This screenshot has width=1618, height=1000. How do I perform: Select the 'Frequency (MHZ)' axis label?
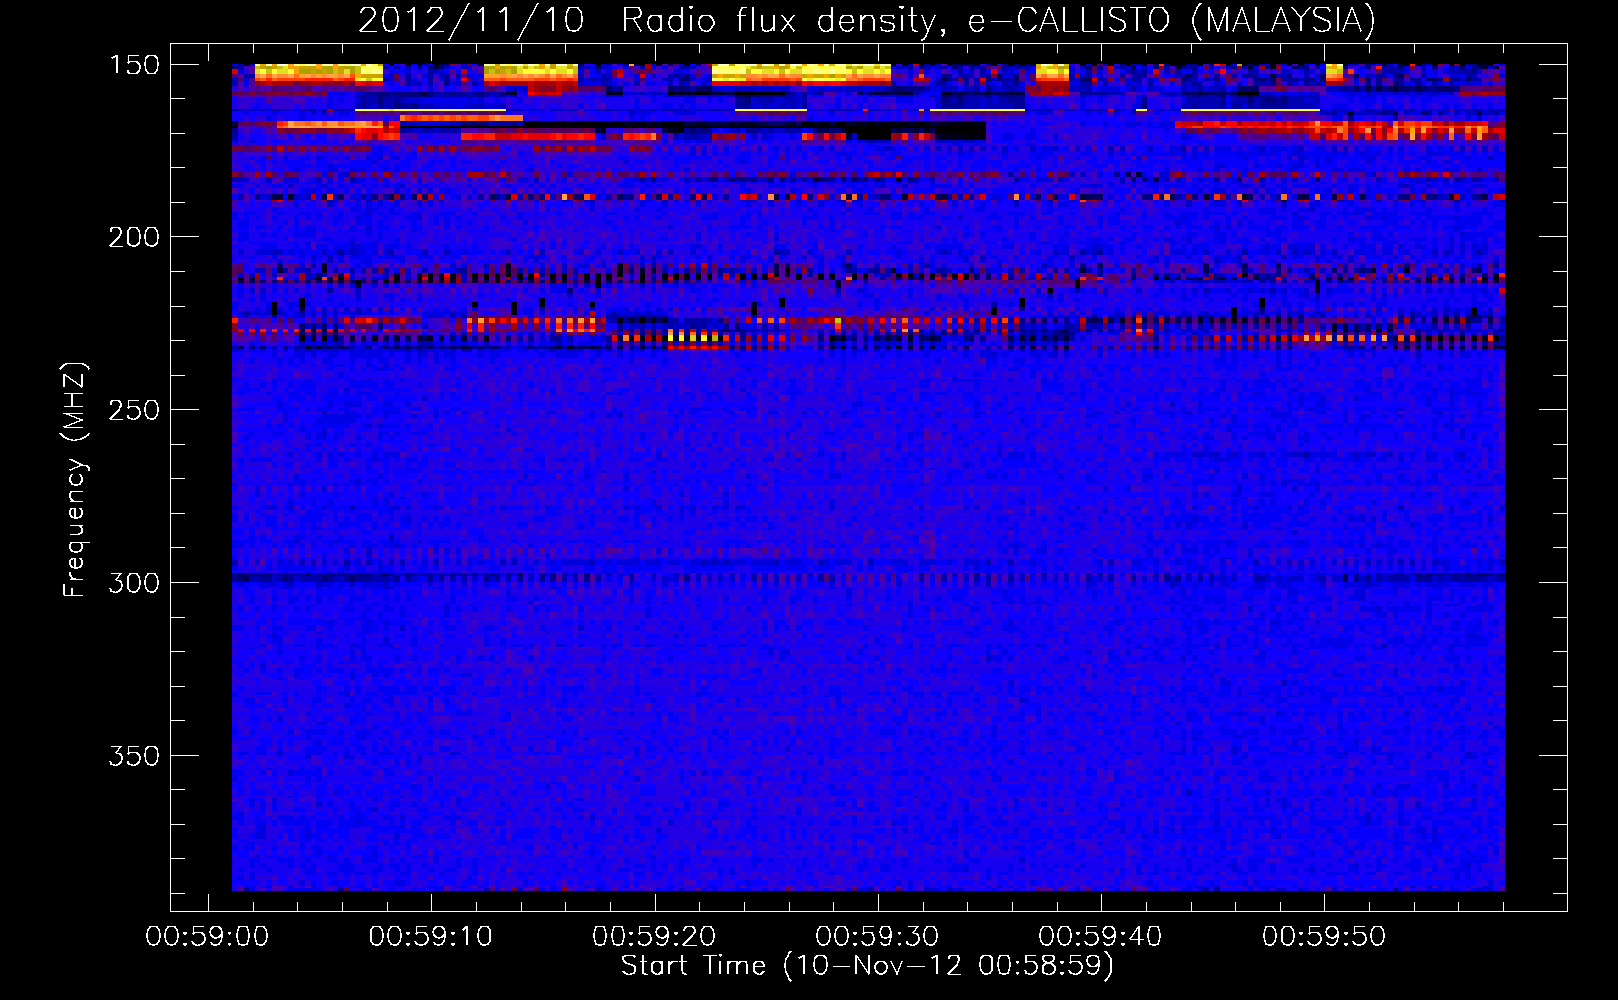(x=75, y=479)
